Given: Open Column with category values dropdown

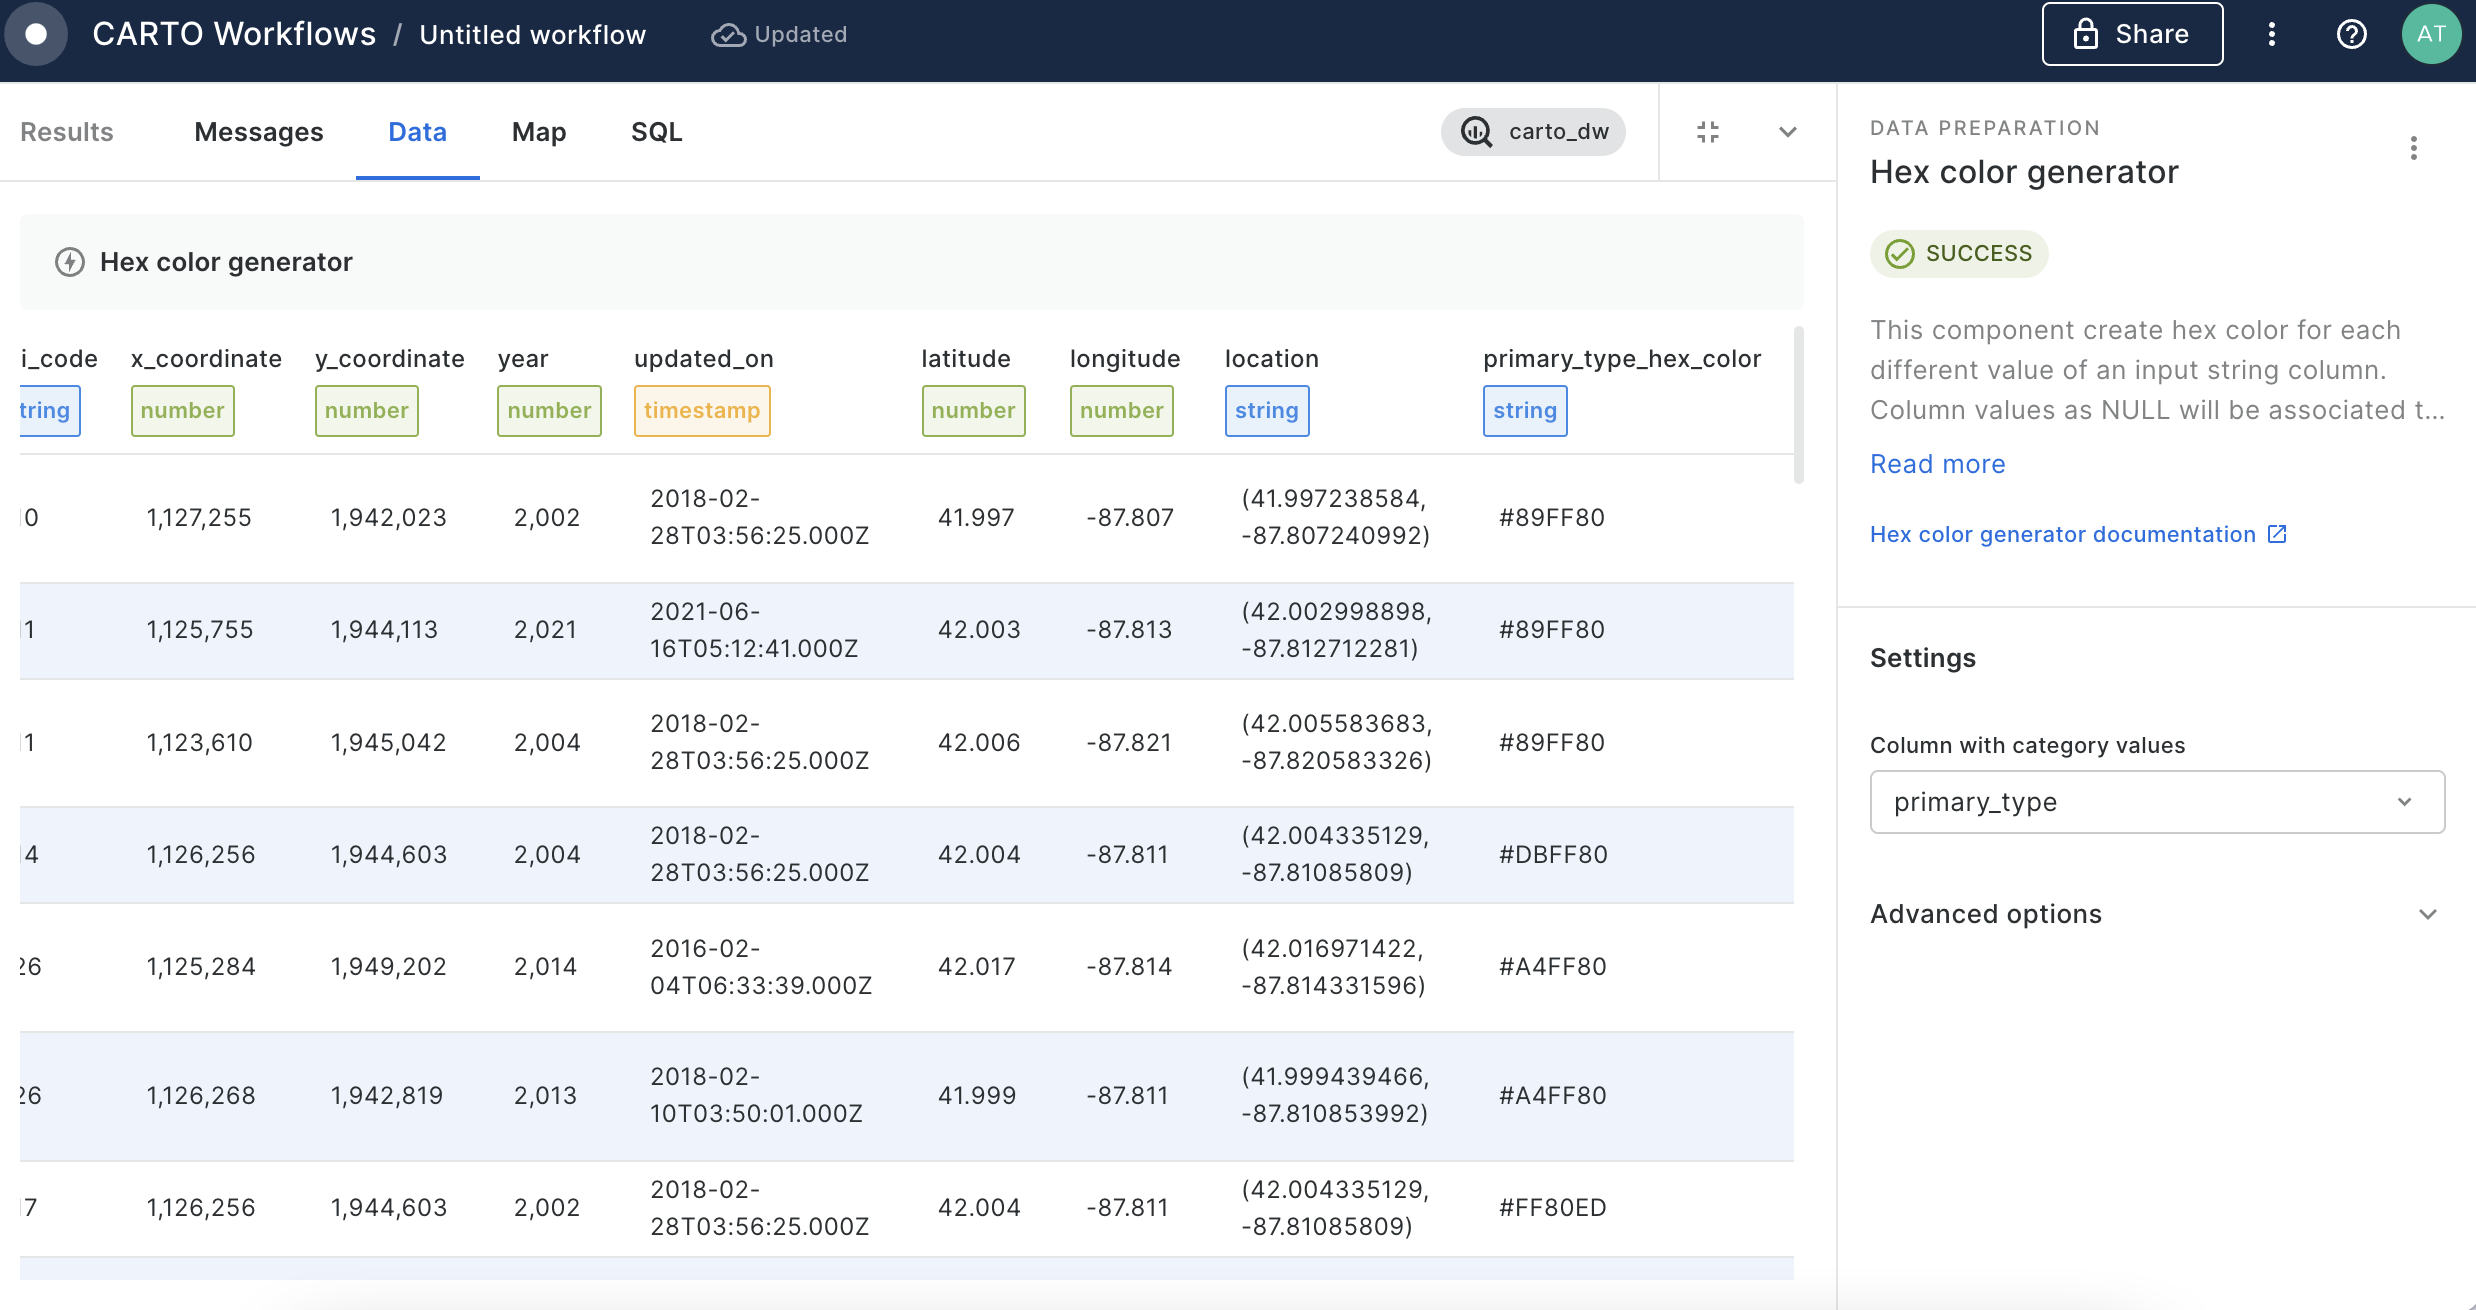Looking at the screenshot, I should click(2157, 802).
